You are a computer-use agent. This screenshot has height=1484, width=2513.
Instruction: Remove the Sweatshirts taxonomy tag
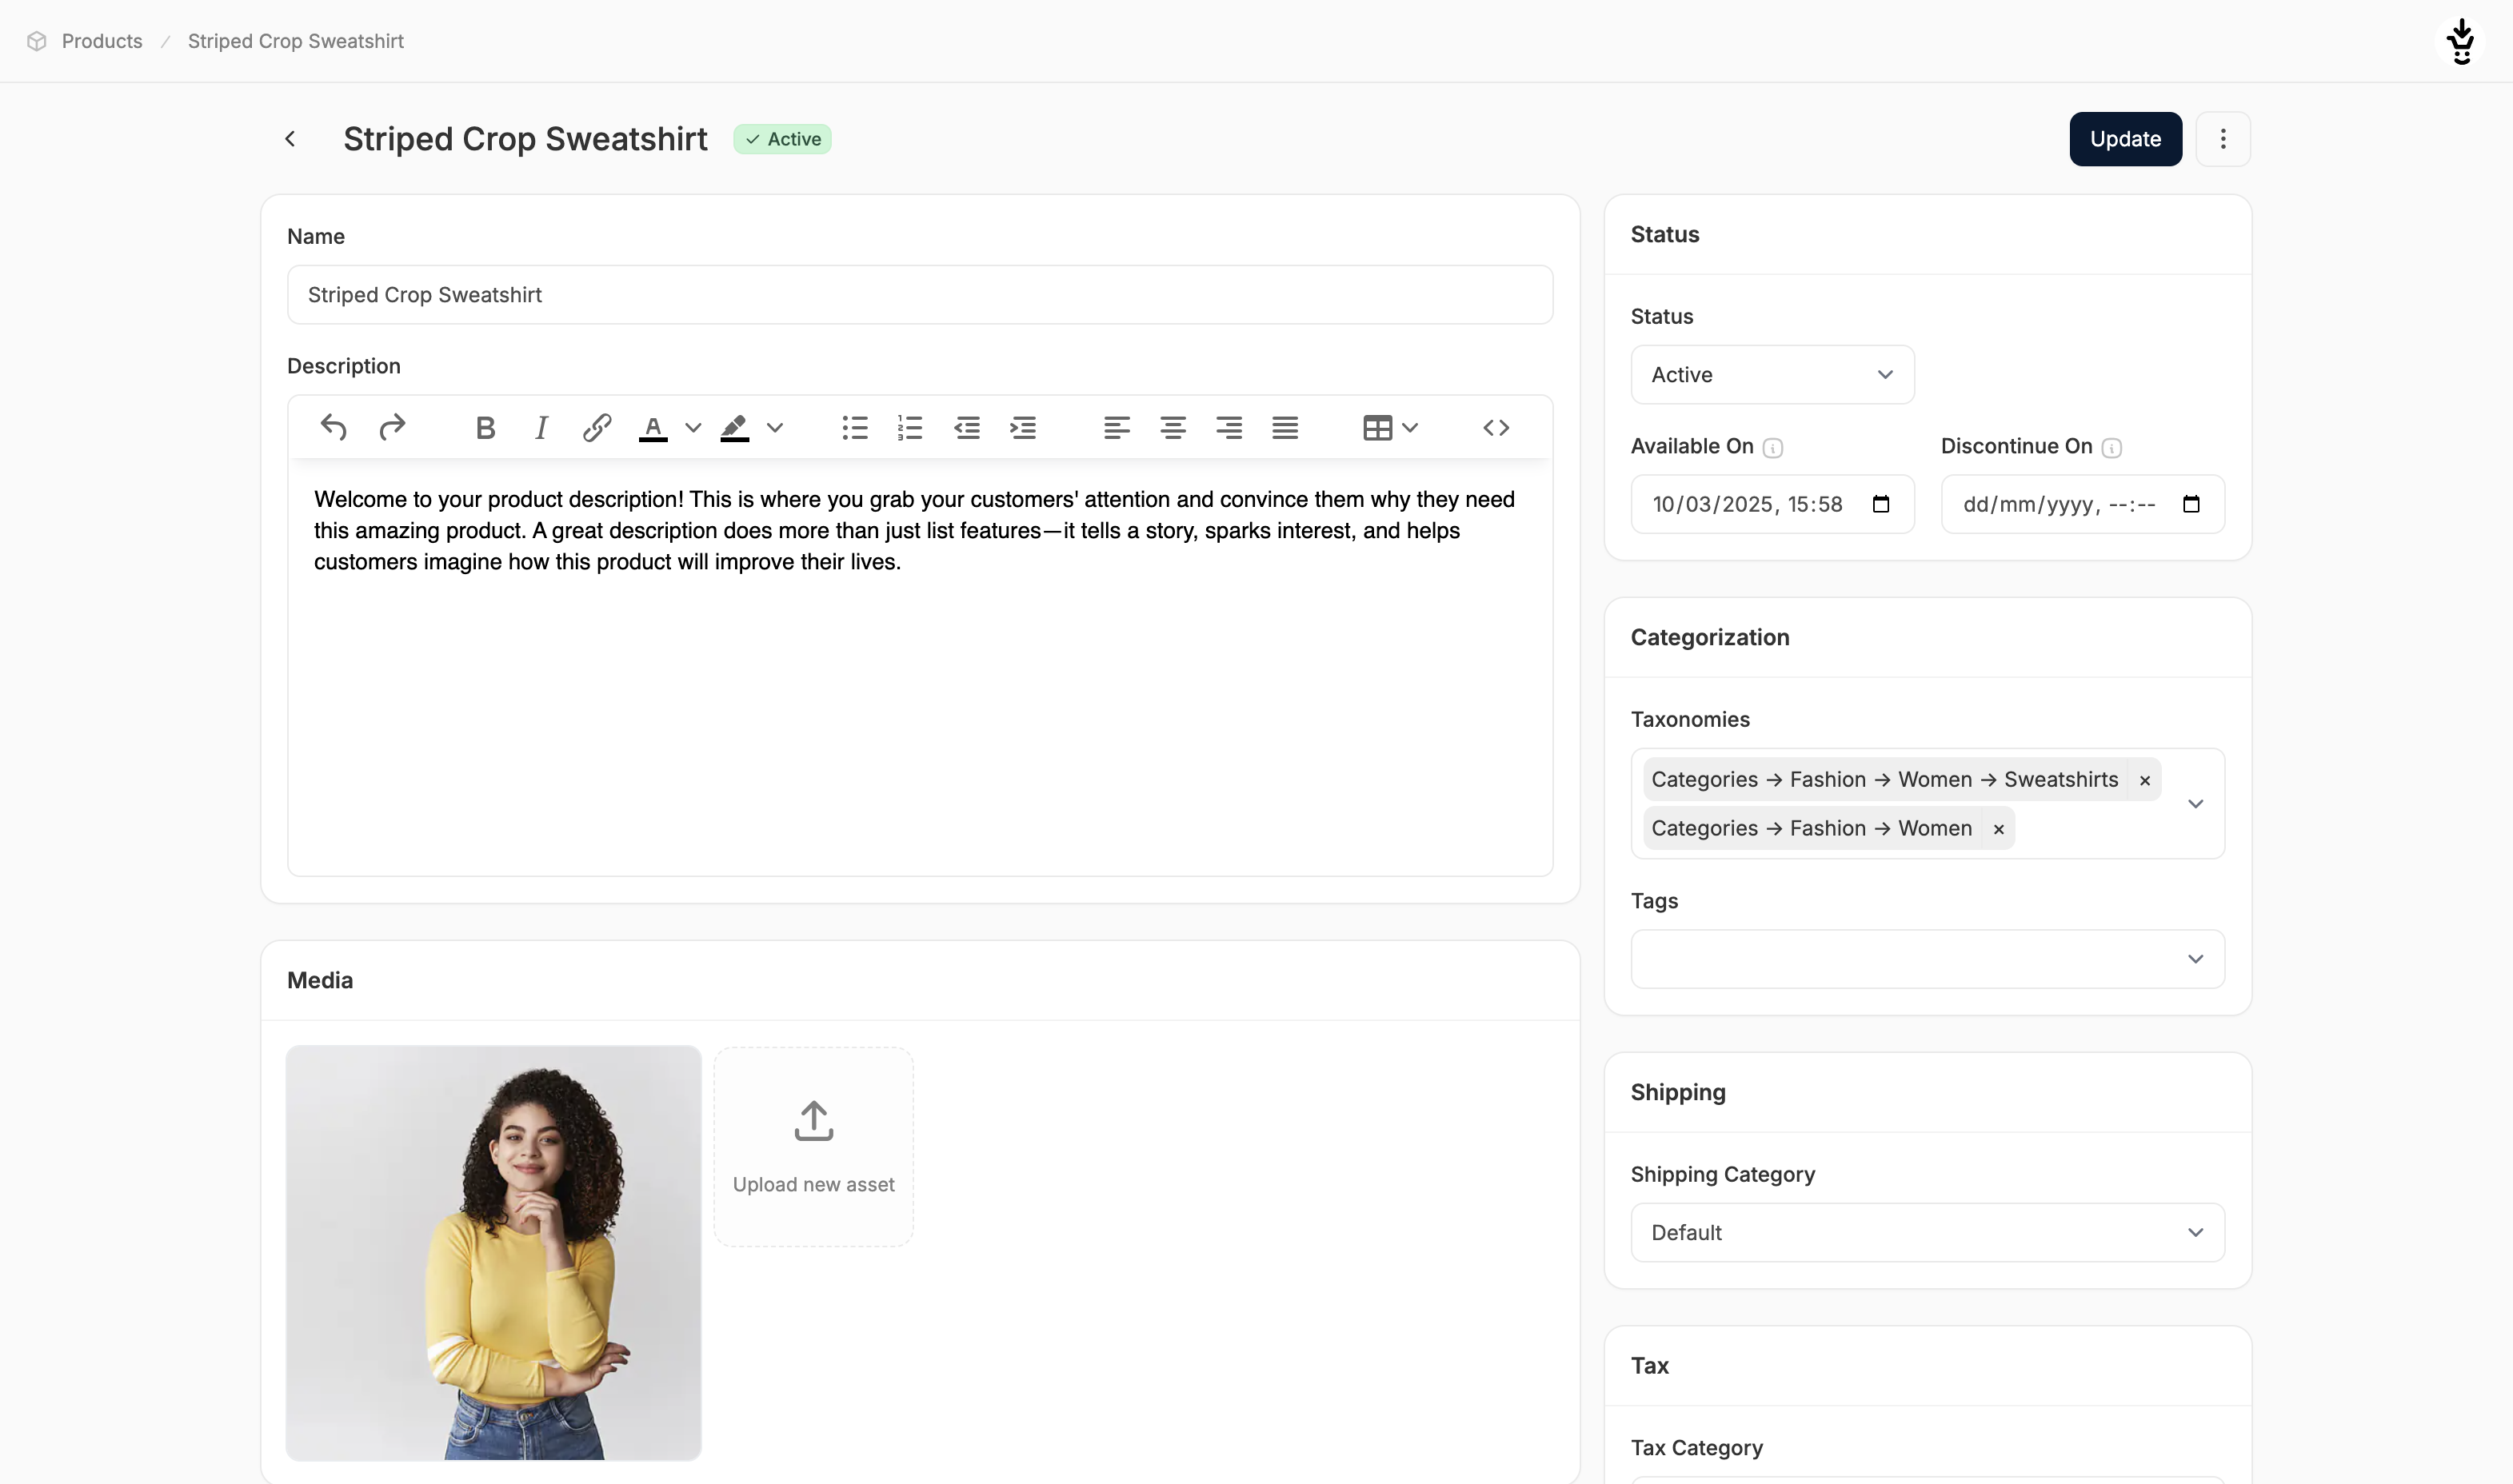pos(2145,780)
